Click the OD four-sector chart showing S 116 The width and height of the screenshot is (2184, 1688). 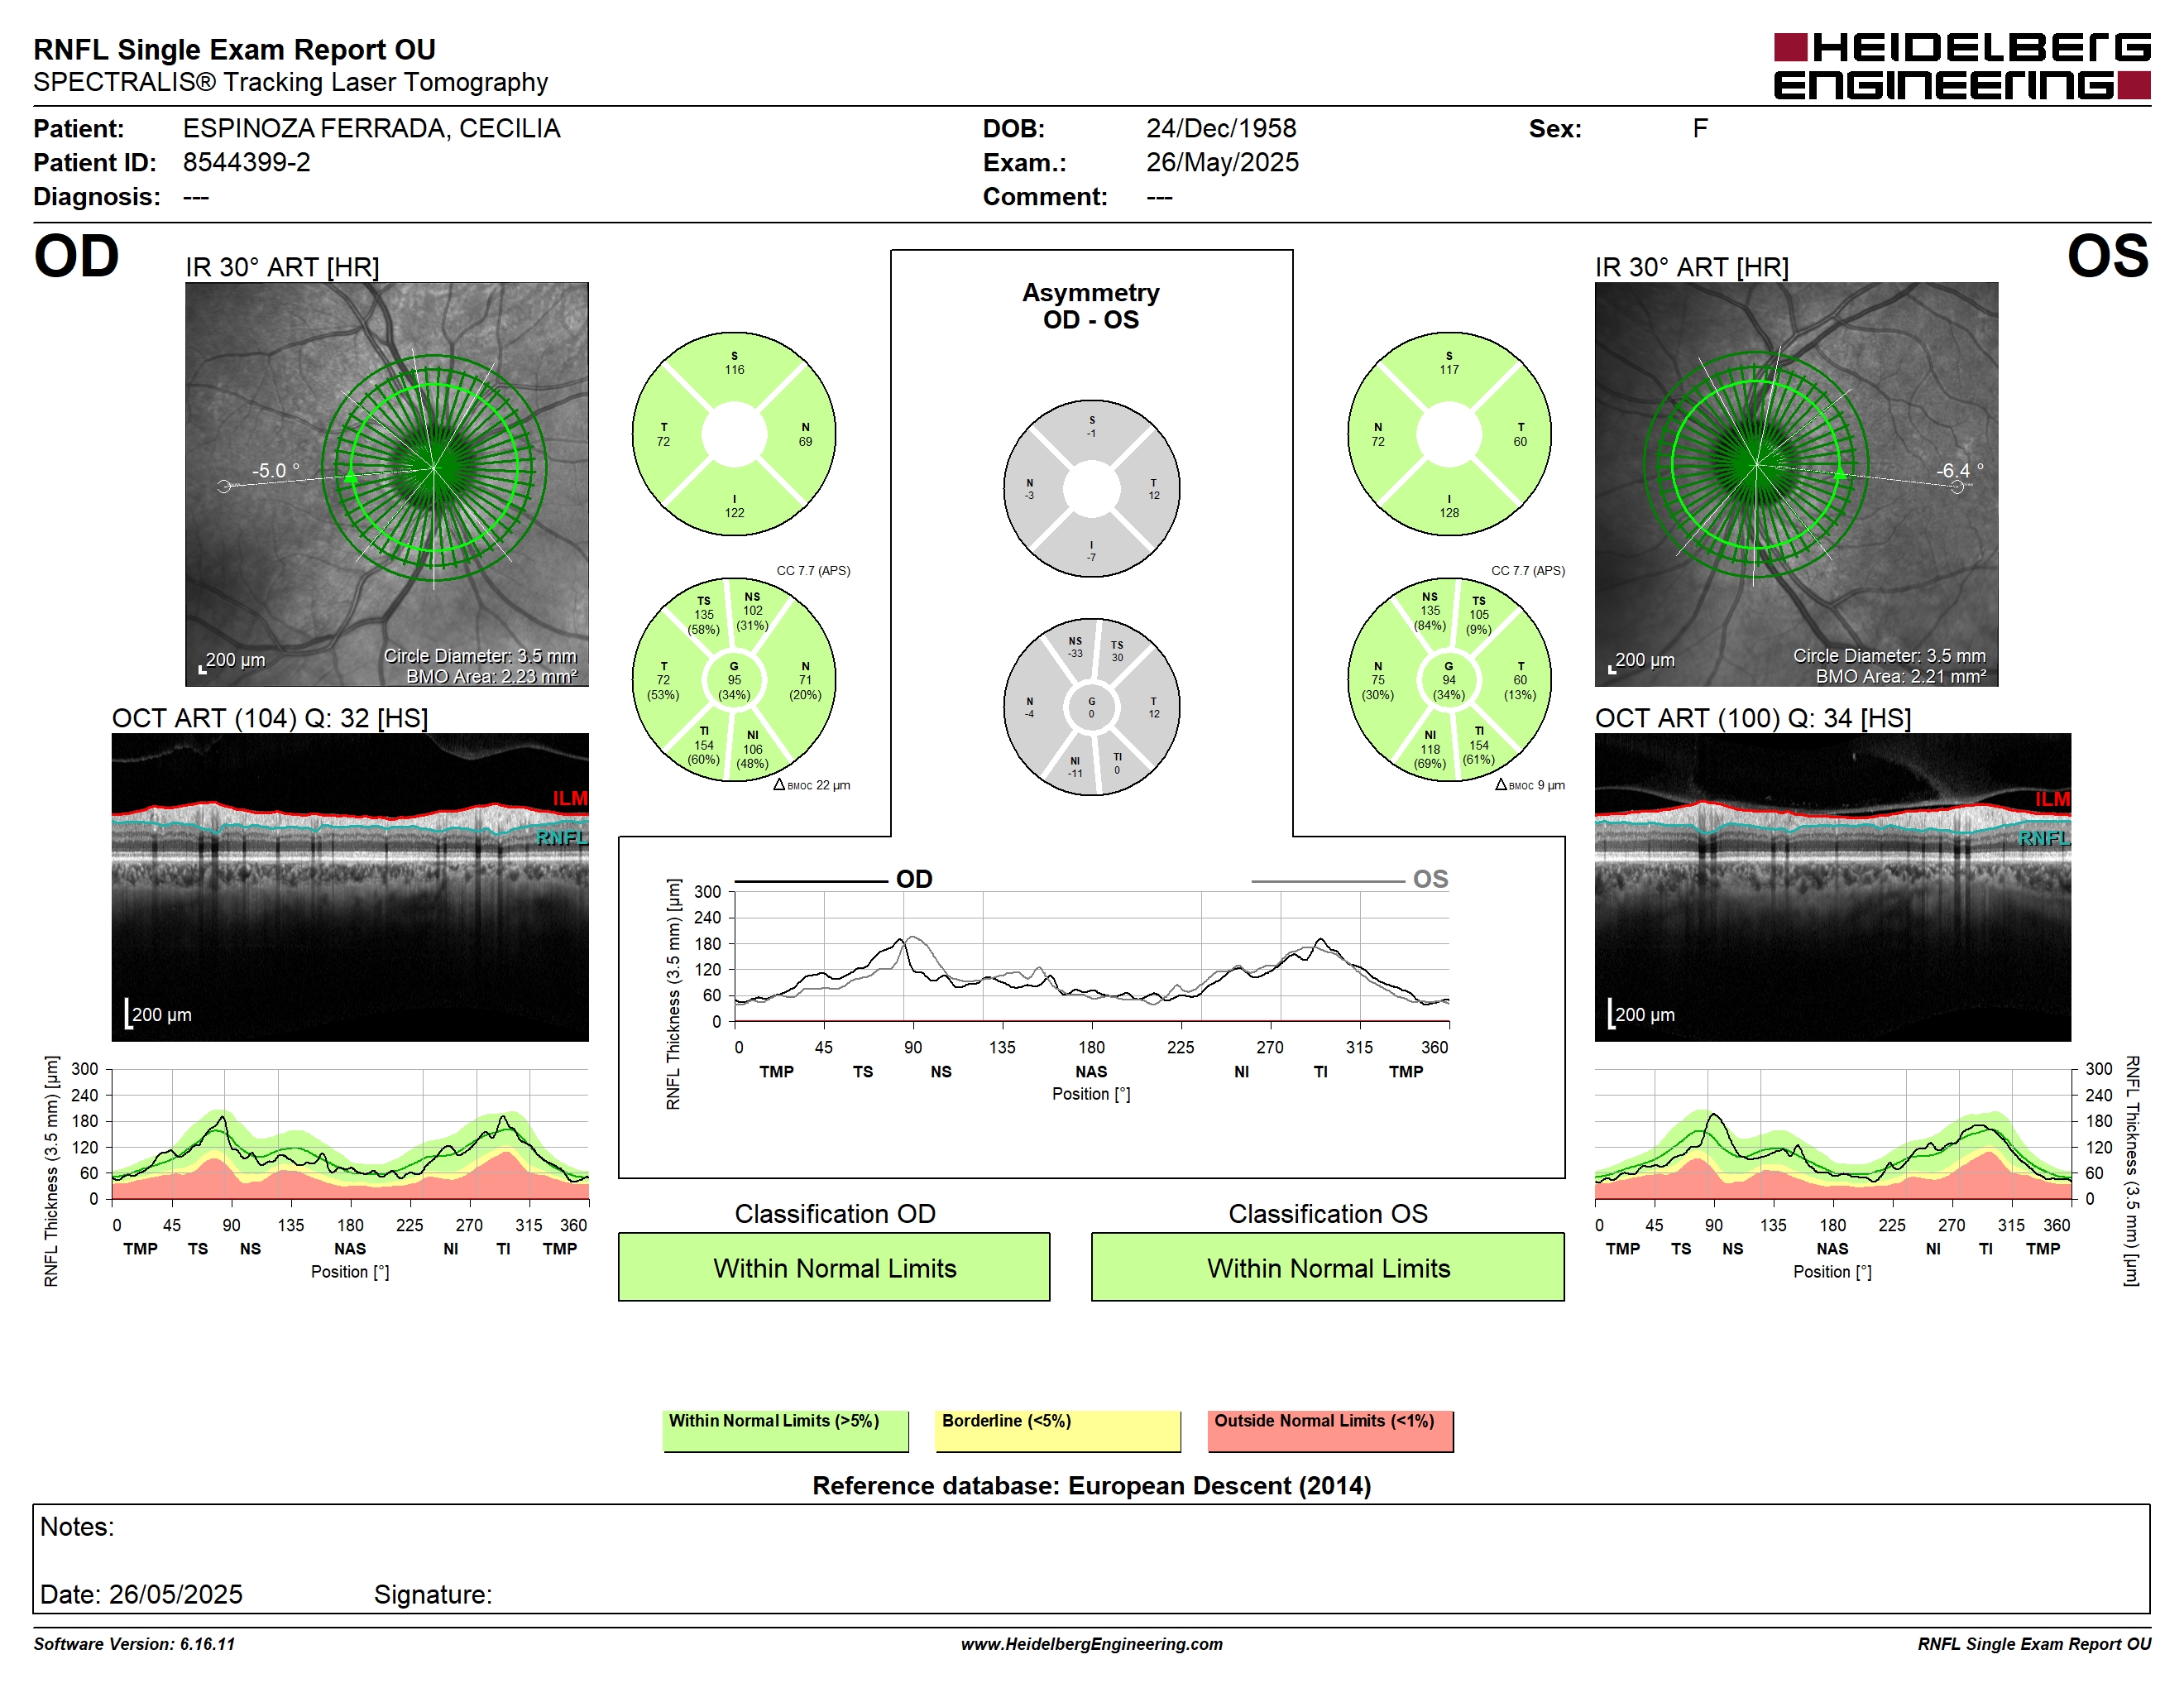734,434
